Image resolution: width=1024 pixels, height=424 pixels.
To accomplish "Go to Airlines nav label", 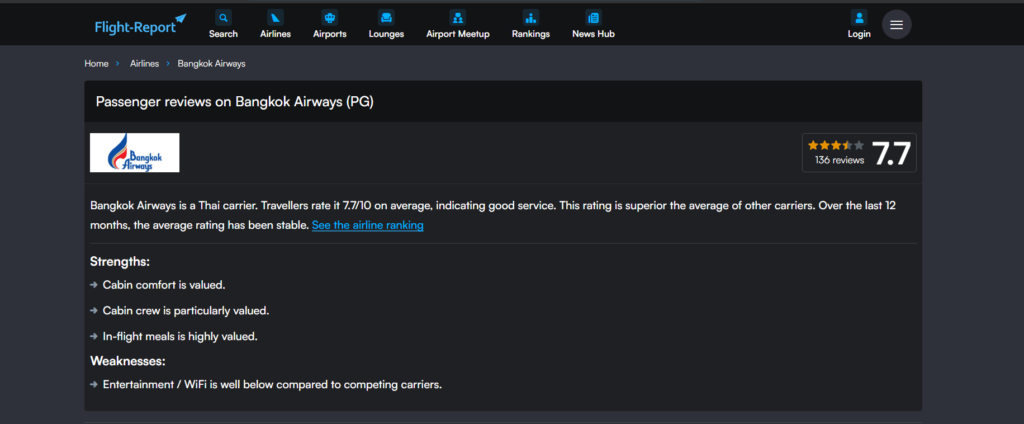I will pos(276,34).
